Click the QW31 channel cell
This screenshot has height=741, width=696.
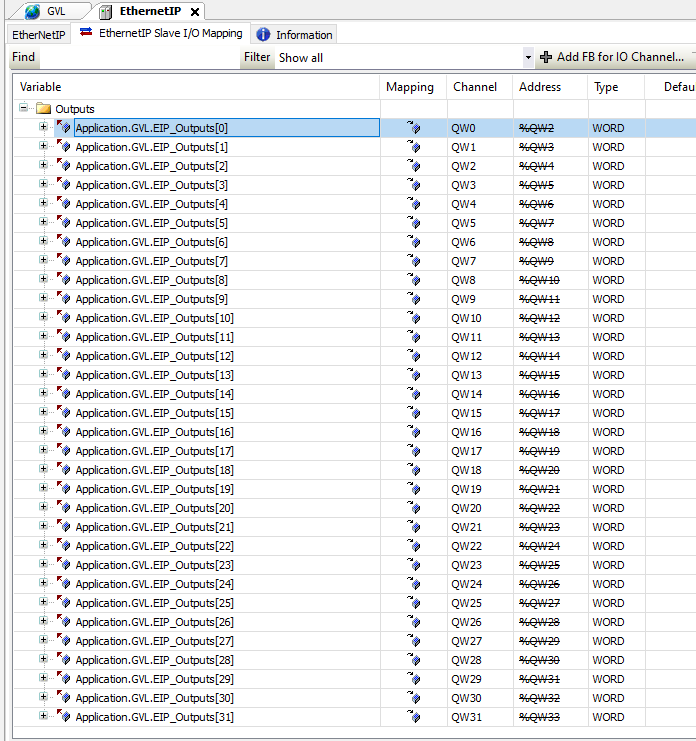point(480,717)
